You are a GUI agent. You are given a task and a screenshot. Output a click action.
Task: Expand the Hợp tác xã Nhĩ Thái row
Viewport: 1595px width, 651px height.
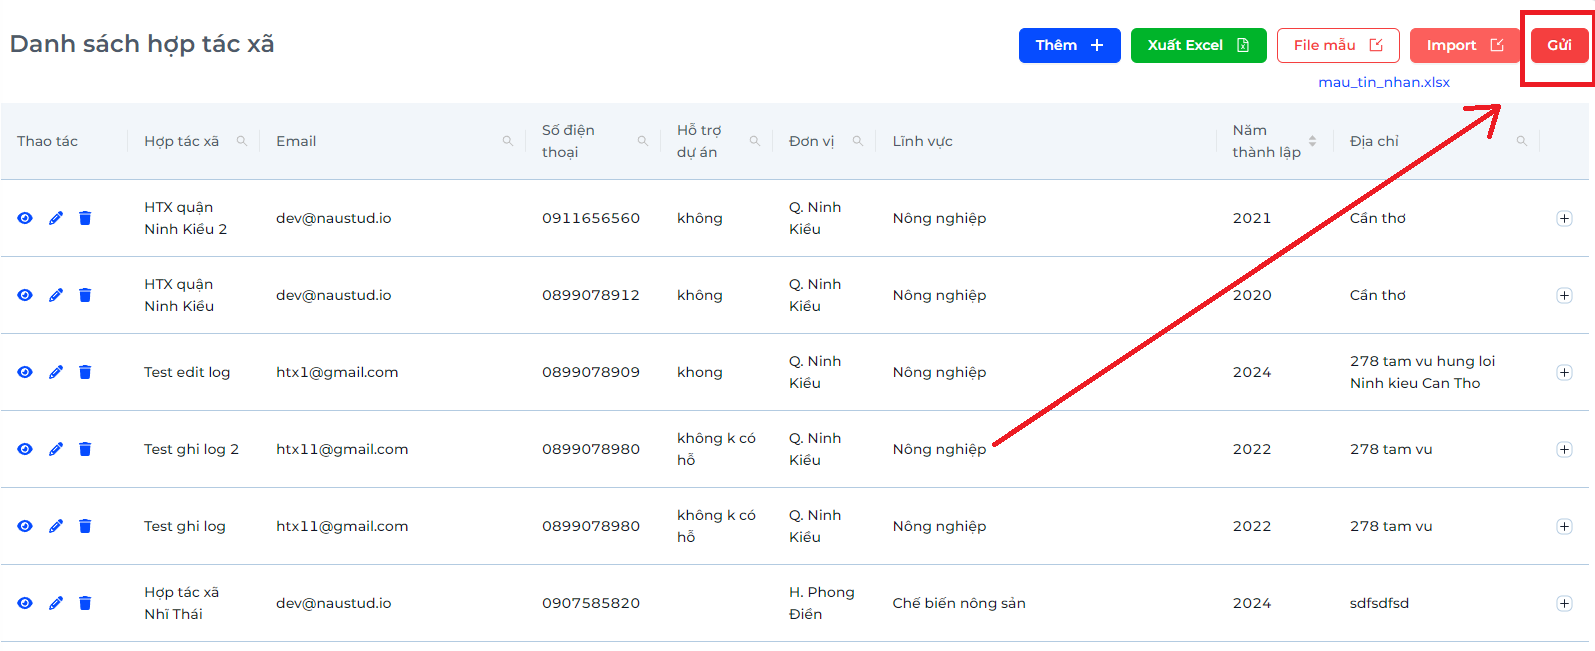pyautogui.click(x=1564, y=603)
